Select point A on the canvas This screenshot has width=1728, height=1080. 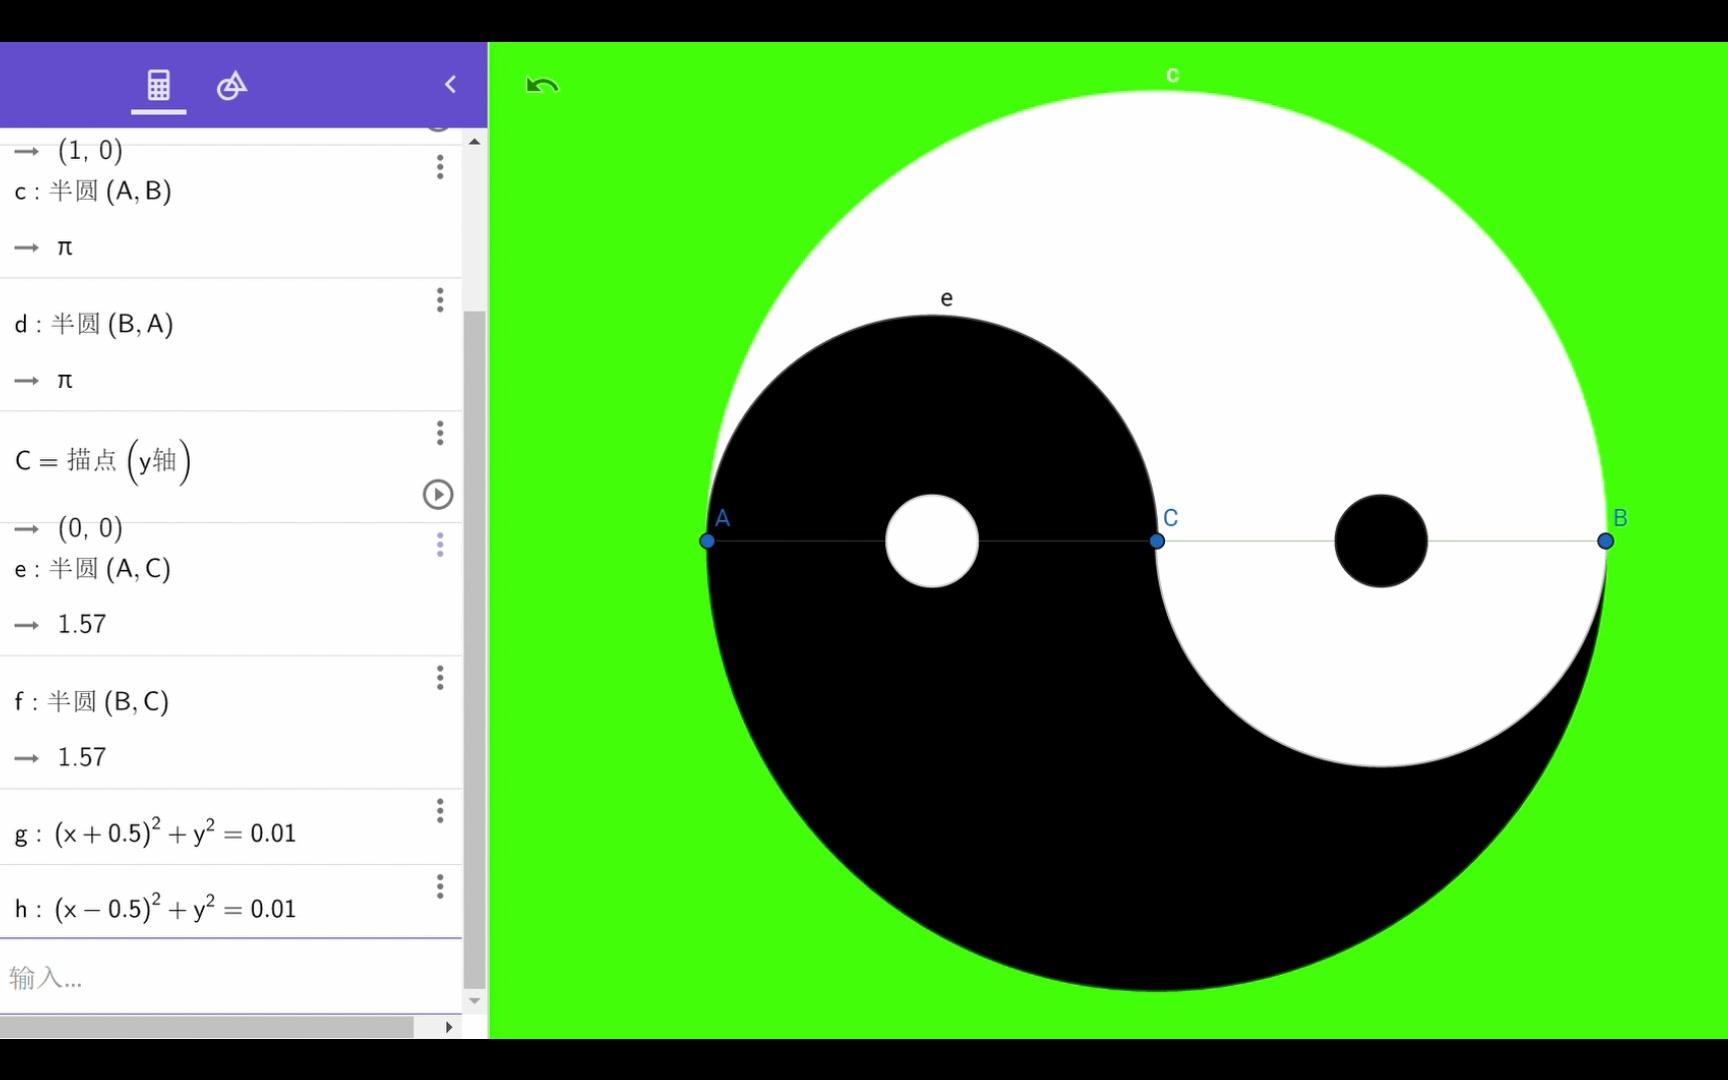[x=707, y=541]
